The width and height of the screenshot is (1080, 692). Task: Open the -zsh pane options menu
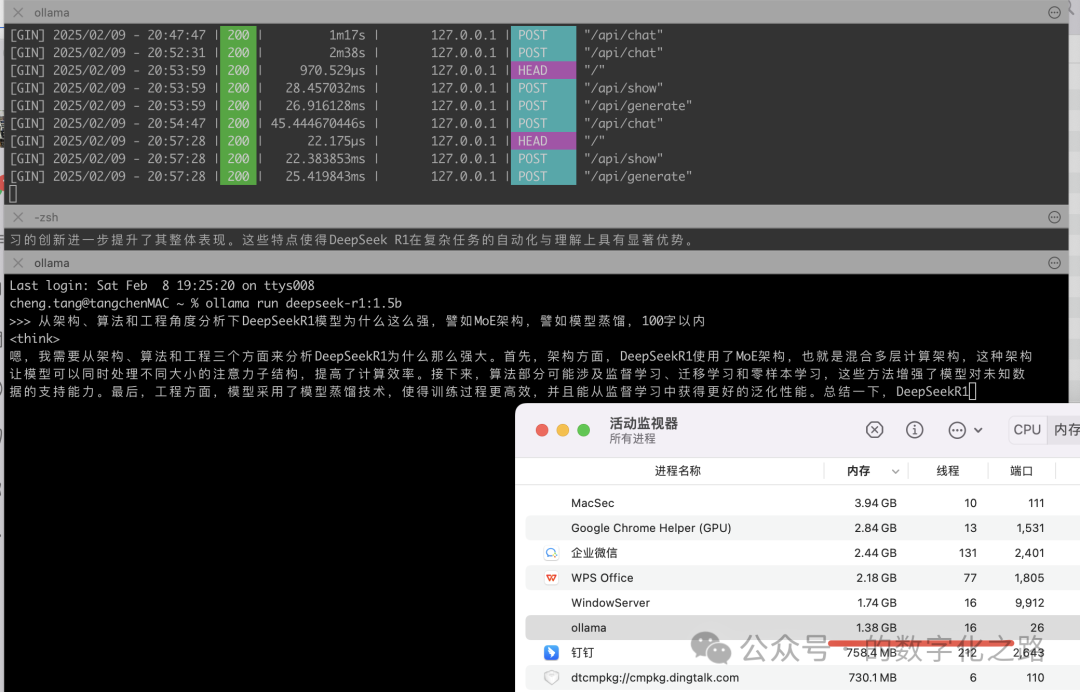click(1054, 217)
